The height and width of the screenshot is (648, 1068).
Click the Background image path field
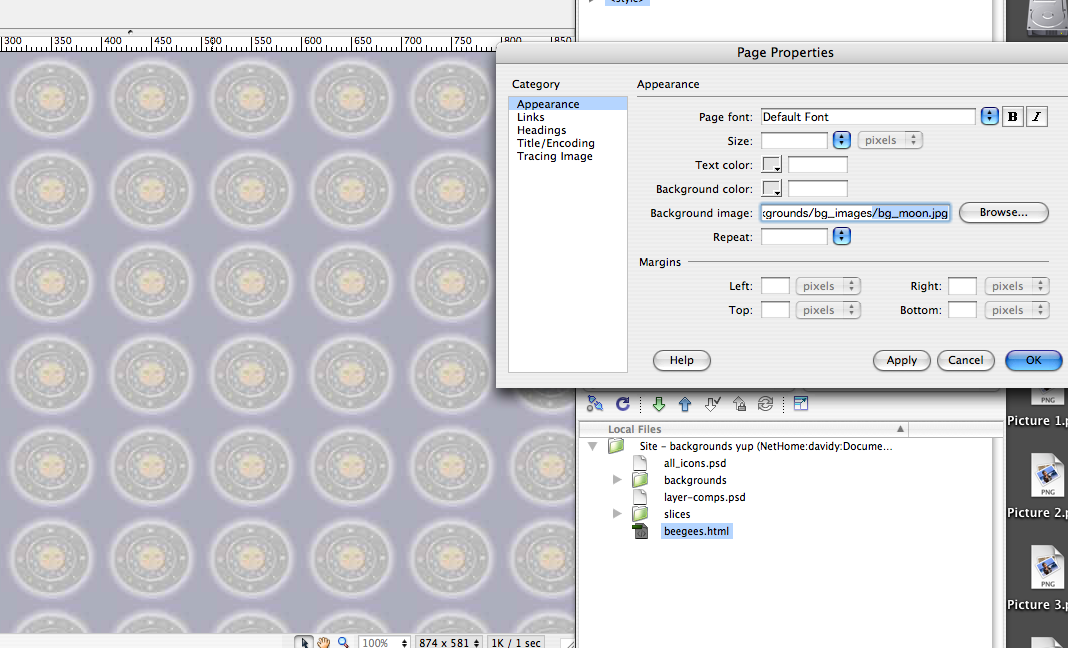pos(854,213)
